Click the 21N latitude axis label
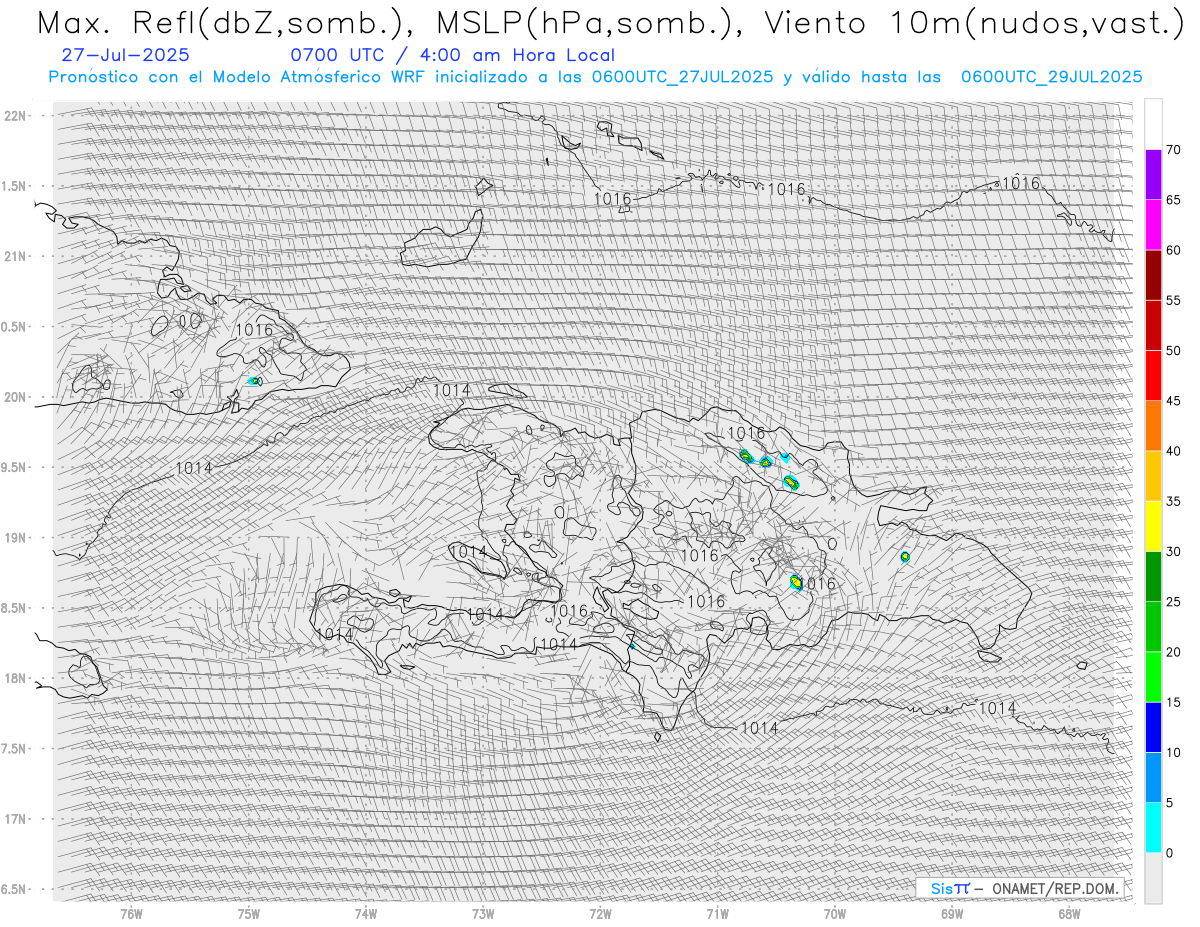The height and width of the screenshot is (927, 1200). 14,256
